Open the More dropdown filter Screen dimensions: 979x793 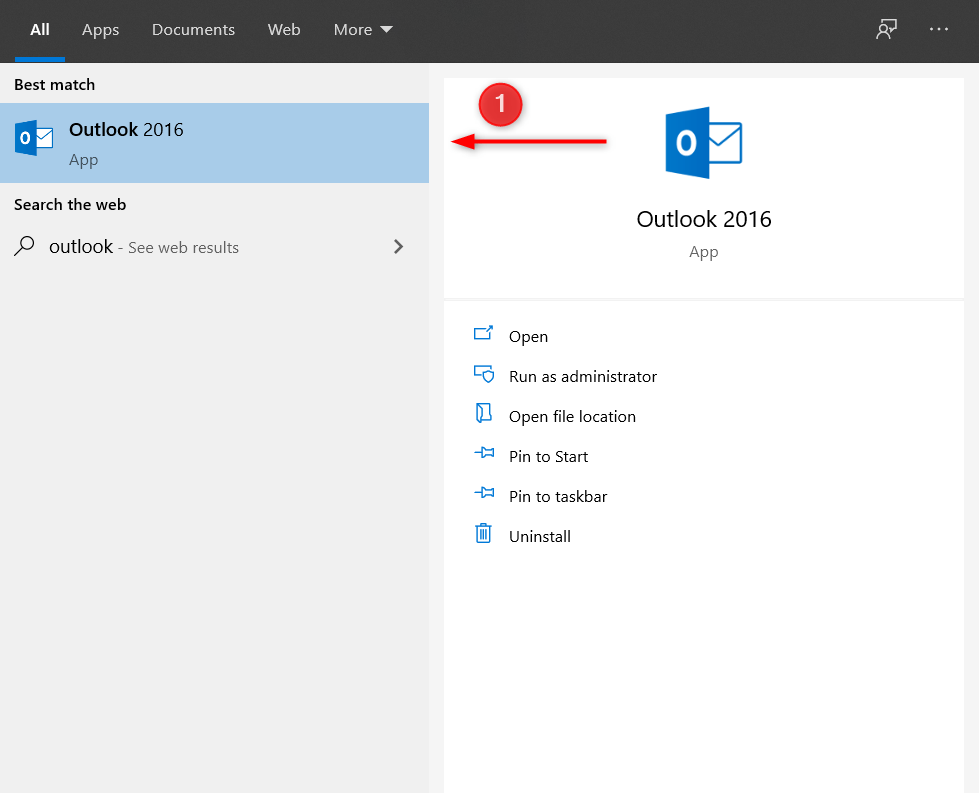point(363,30)
